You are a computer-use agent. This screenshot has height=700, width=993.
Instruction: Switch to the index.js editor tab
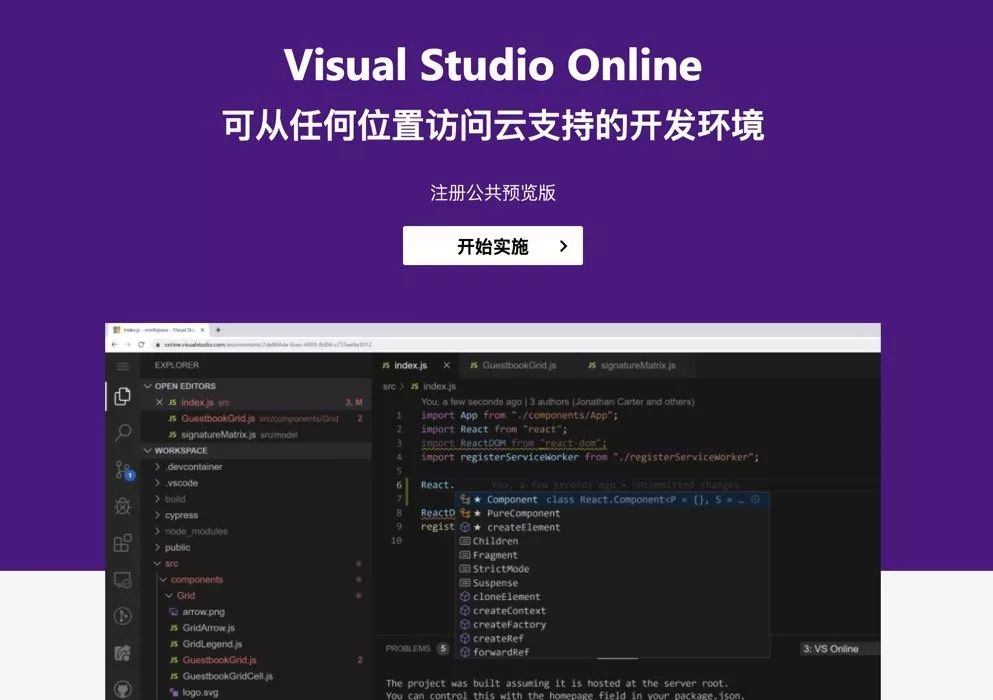(410, 366)
